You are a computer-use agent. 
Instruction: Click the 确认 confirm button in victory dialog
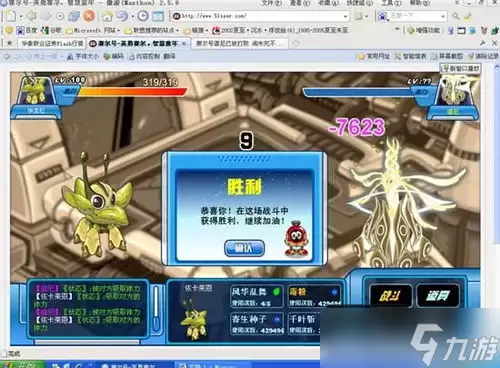point(244,248)
